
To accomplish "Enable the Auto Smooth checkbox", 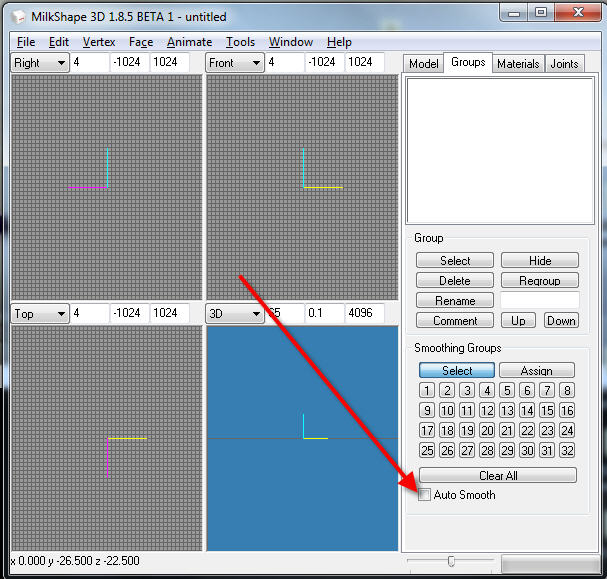I will 427,495.
